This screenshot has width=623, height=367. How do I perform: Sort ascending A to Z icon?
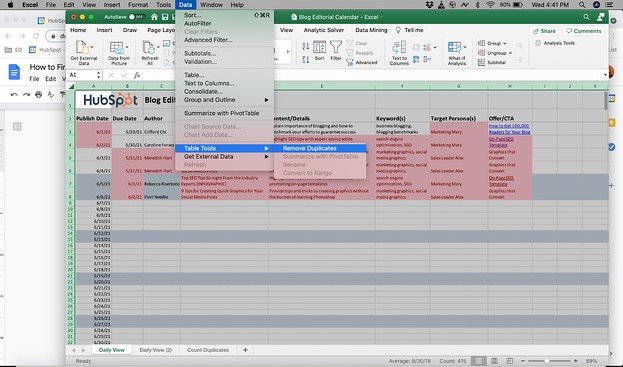coord(305,46)
